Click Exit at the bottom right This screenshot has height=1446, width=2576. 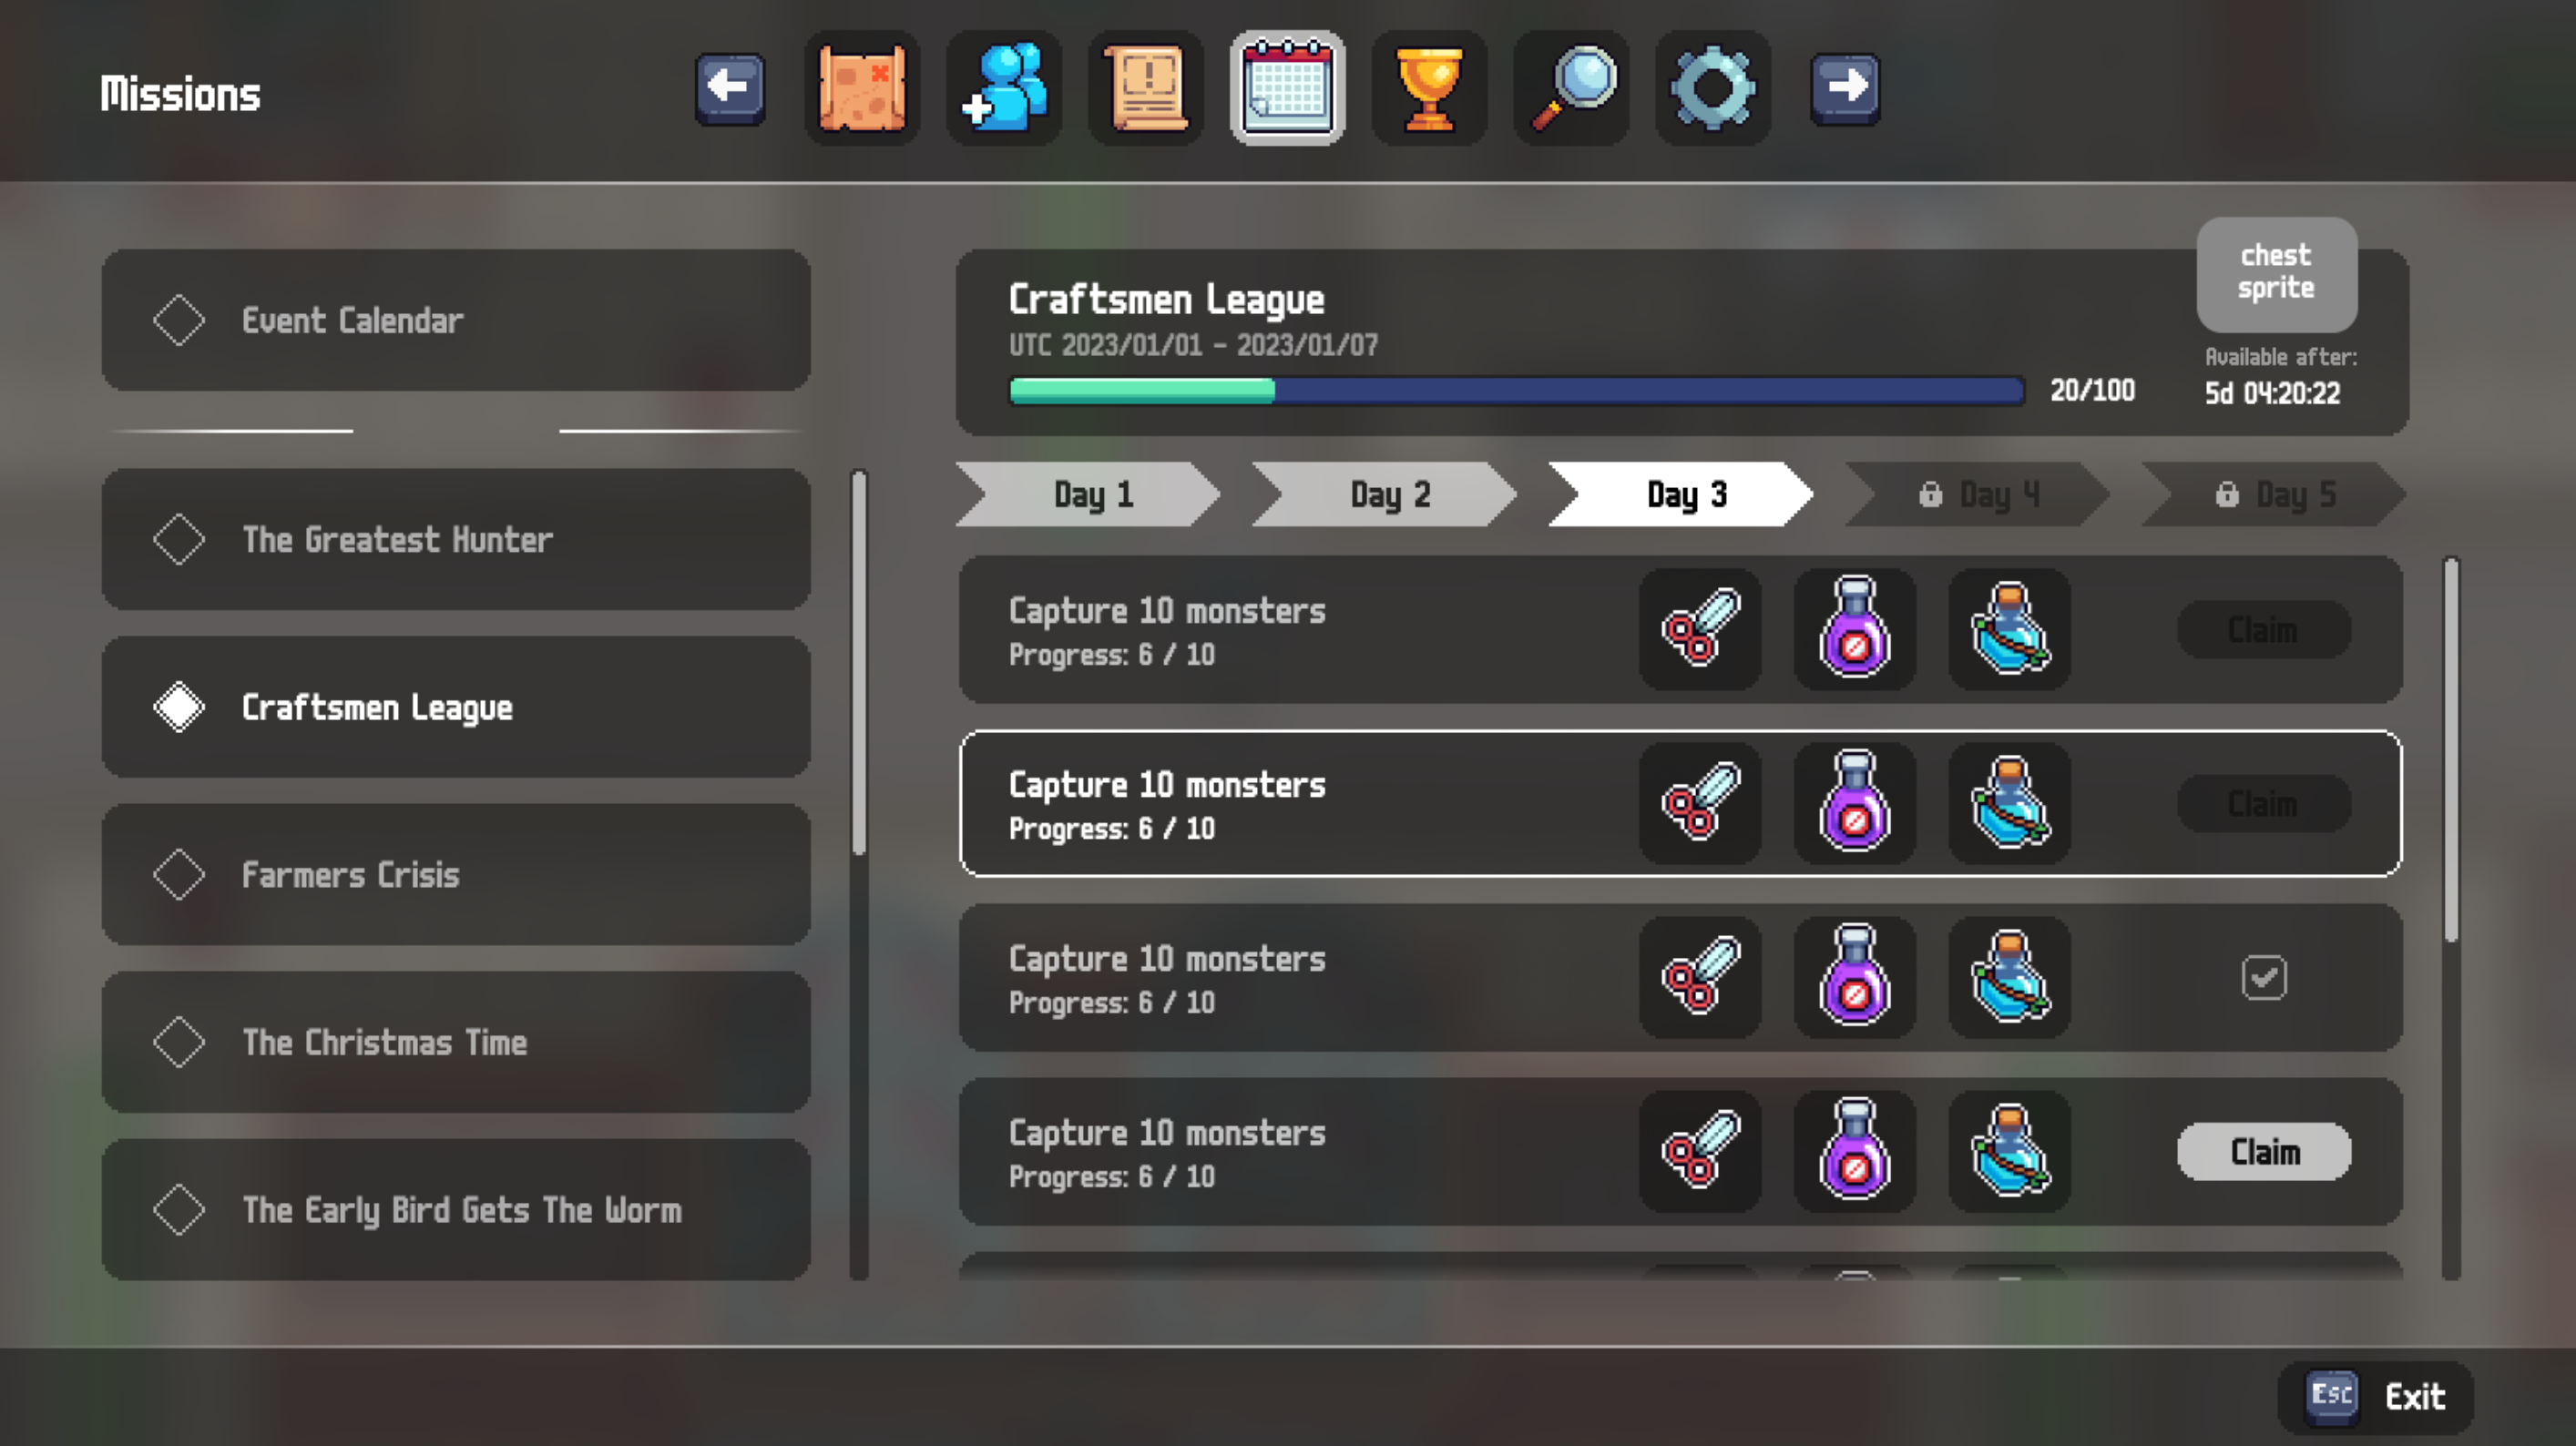(2375, 1397)
